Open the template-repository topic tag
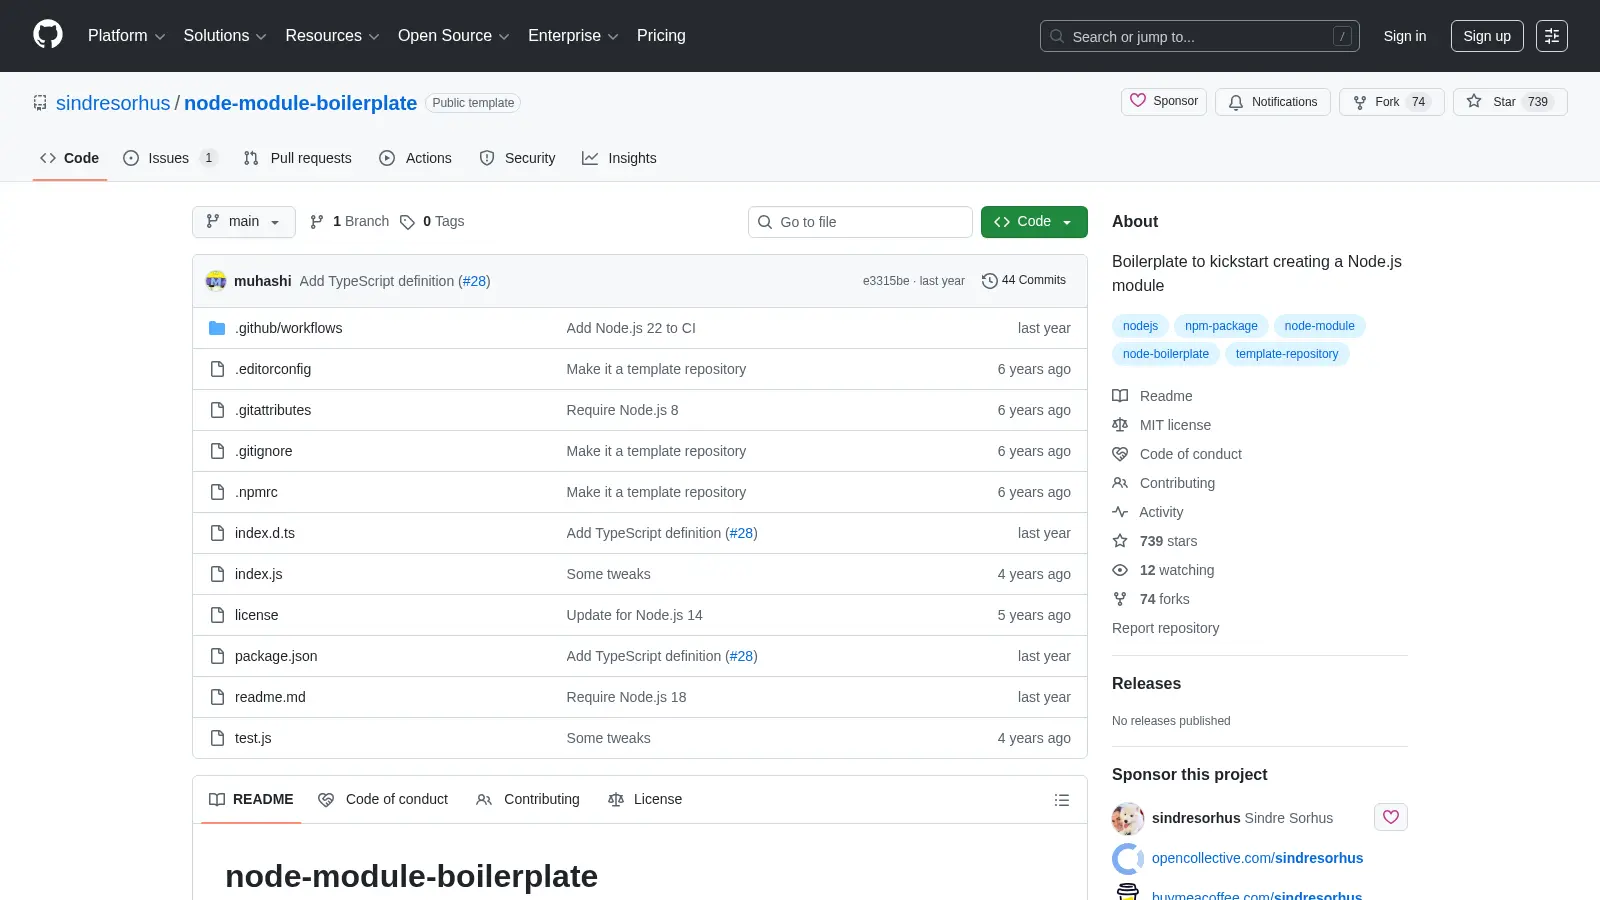The height and width of the screenshot is (900, 1600). (1287, 354)
